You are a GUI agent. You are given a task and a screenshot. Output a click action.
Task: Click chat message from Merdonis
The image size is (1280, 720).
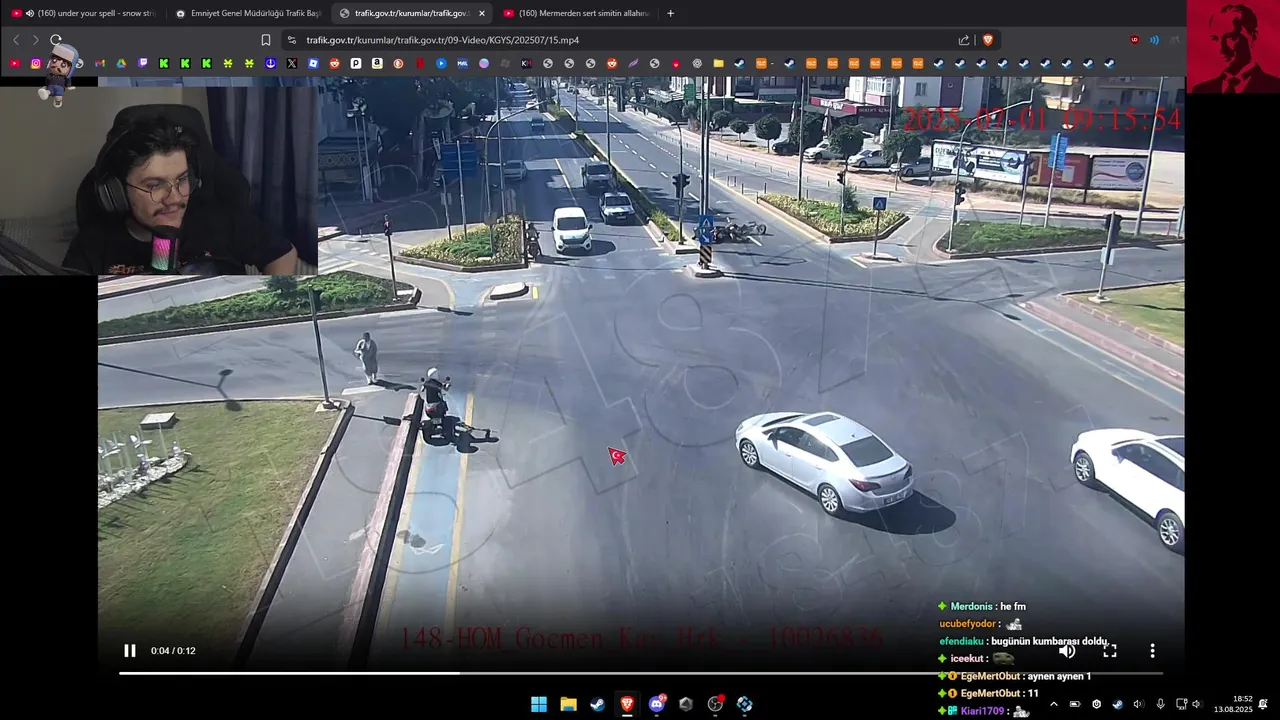[982, 606]
